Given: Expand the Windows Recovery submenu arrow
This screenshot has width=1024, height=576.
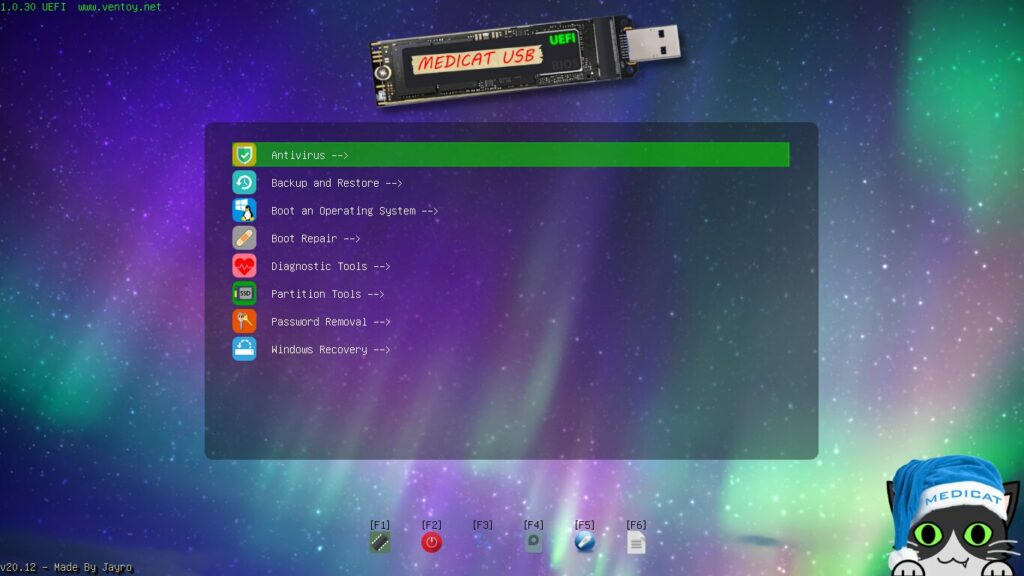Looking at the screenshot, I should coord(381,349).
